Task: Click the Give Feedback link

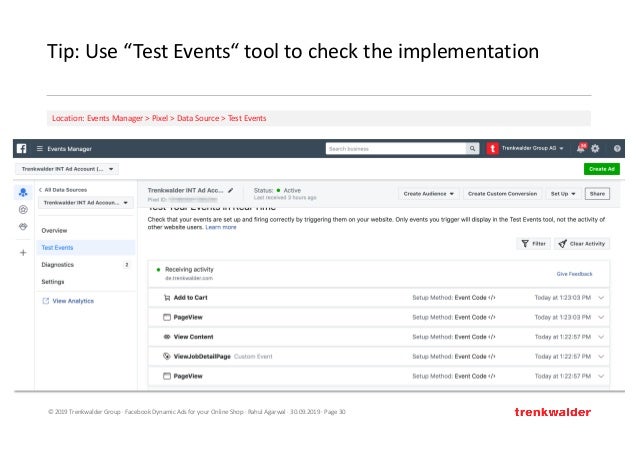Action: 574,274
